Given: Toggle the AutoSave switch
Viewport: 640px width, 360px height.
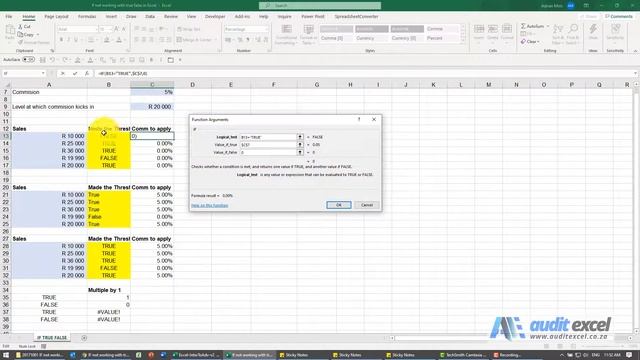Looking at the screenshot, I should coord(28,60).
